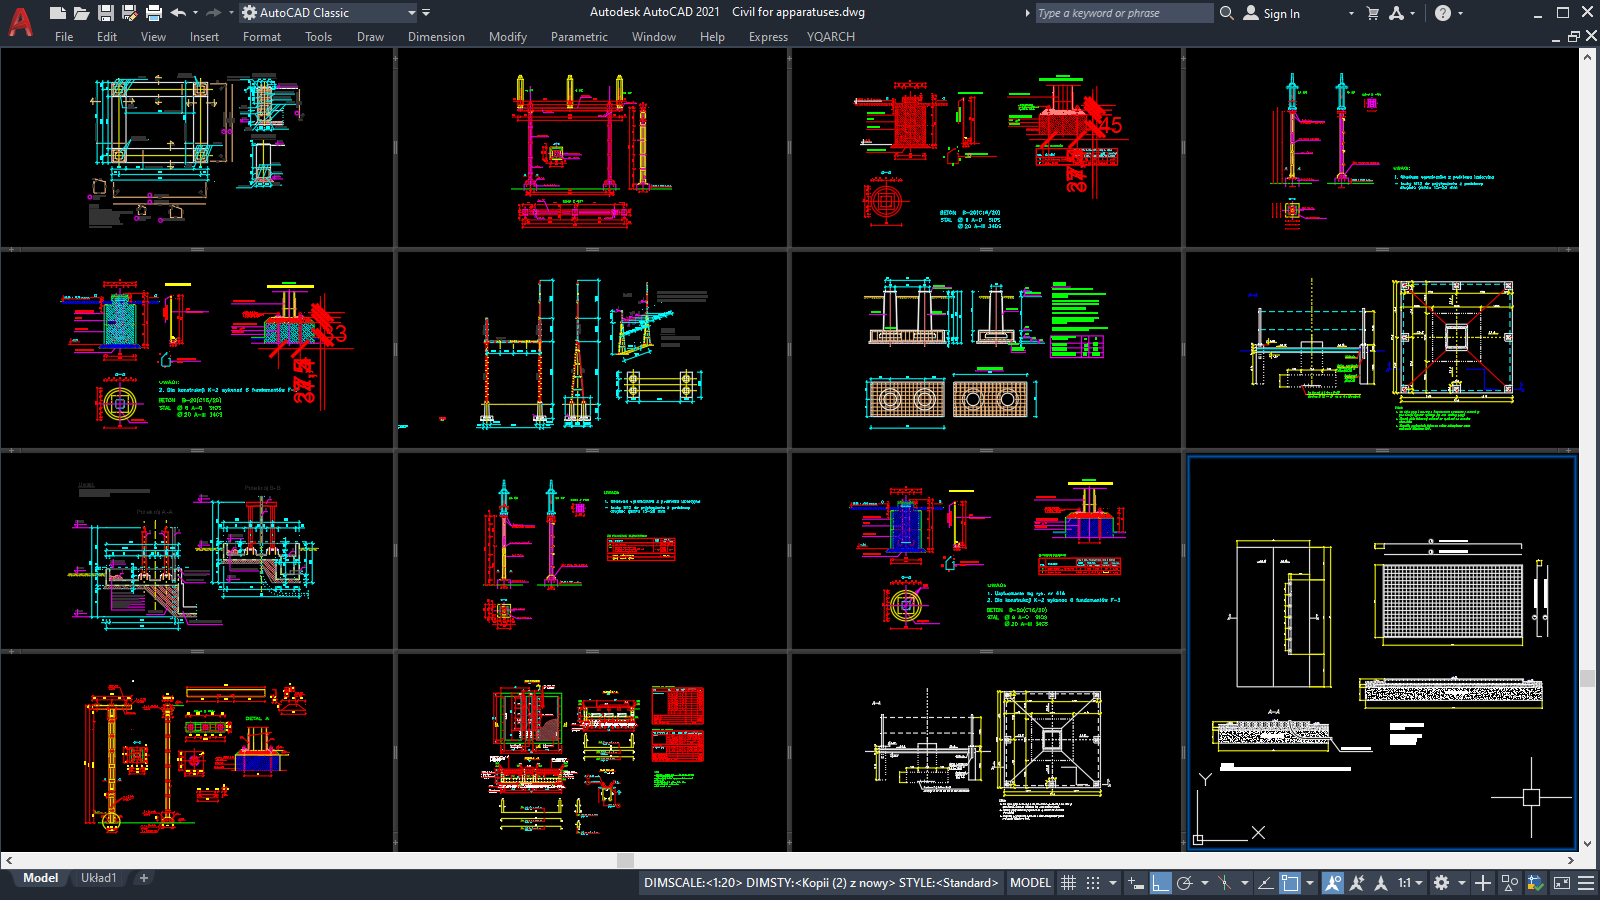The image size is (1600, 900).
Task: Expand the AutoCAD Classic workspace dropdown
Action: 411,13
